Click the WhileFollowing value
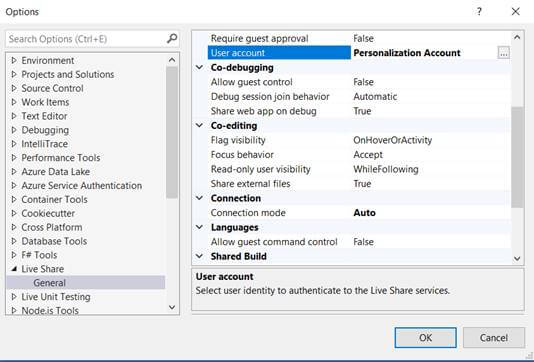The height and width of the screenshot is (362, 534). pyautogui.click(x=386, y=169)
